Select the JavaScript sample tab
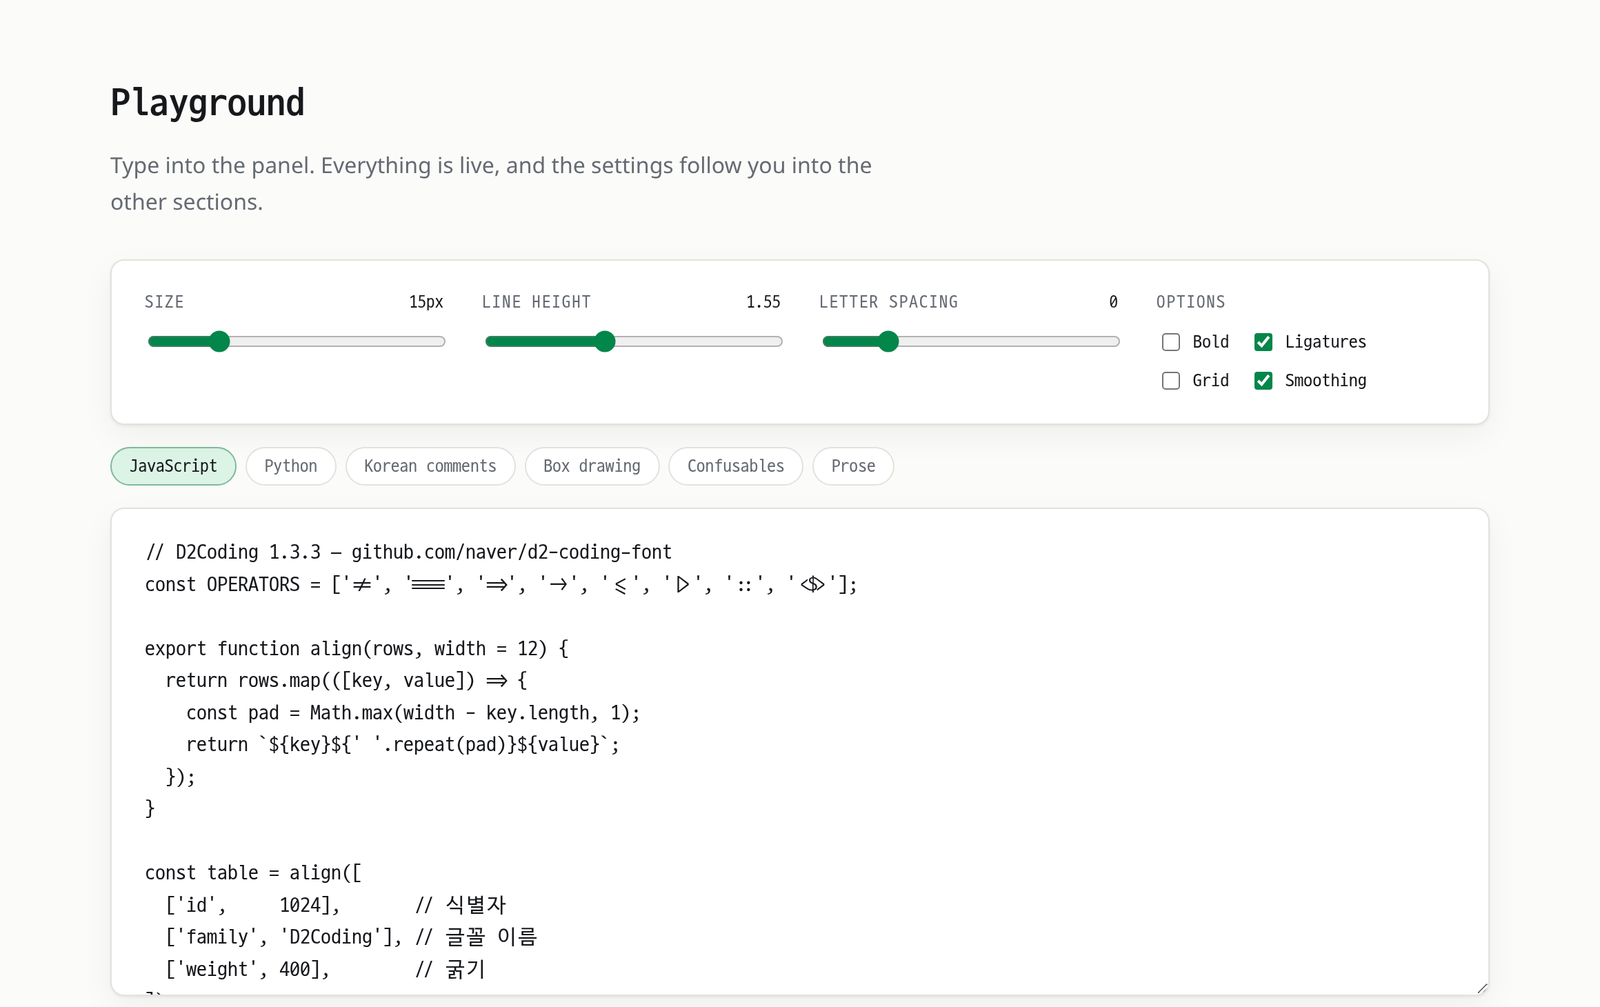1600x1007 pixels. (173, 466)
